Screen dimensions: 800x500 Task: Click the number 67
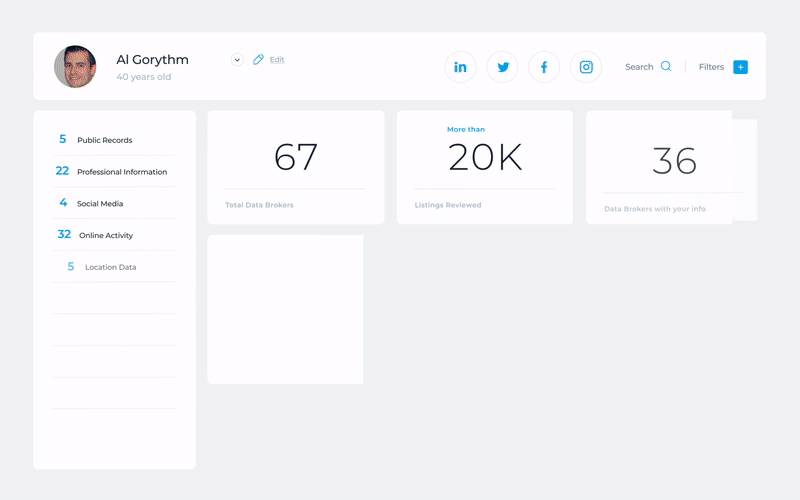(x=296, y=157)
